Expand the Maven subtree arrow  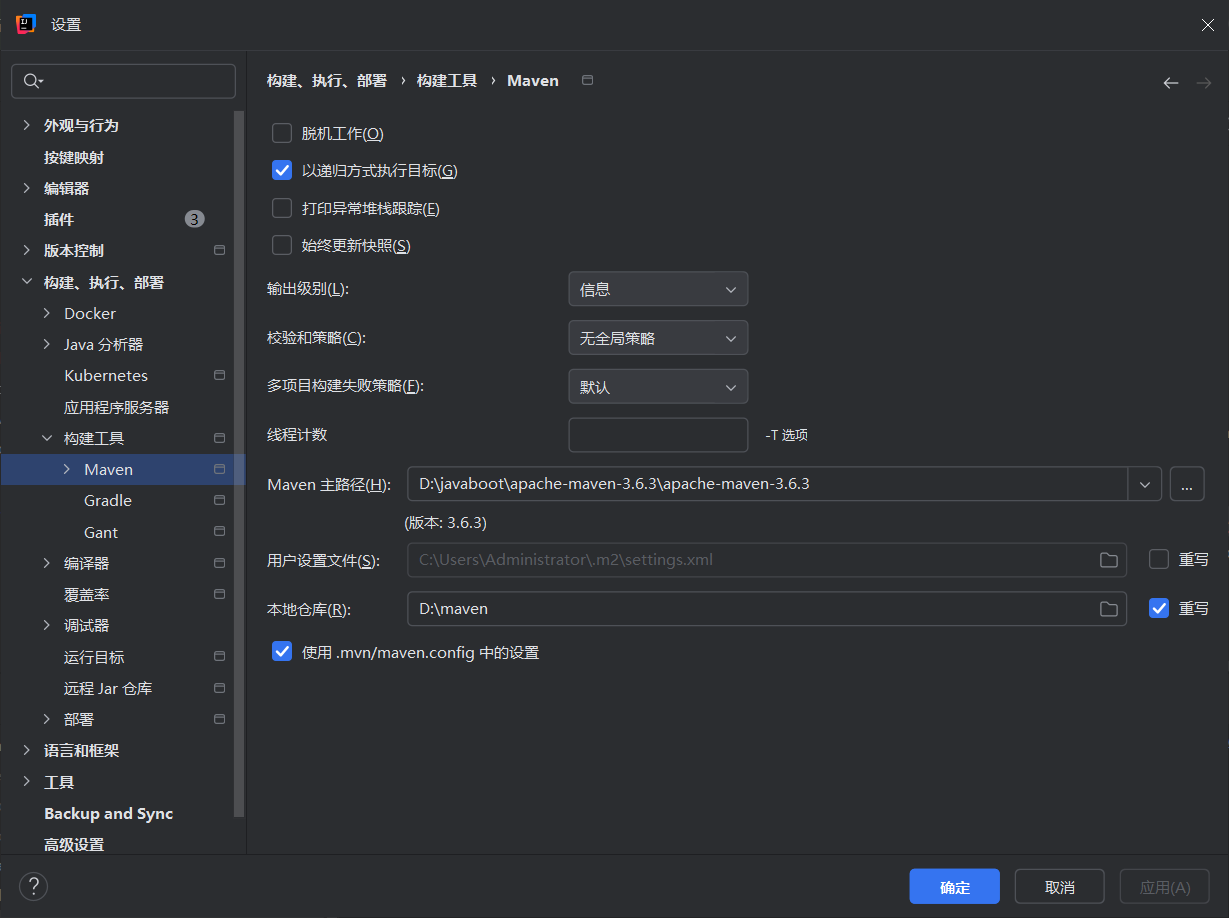[x=67, y=469]
